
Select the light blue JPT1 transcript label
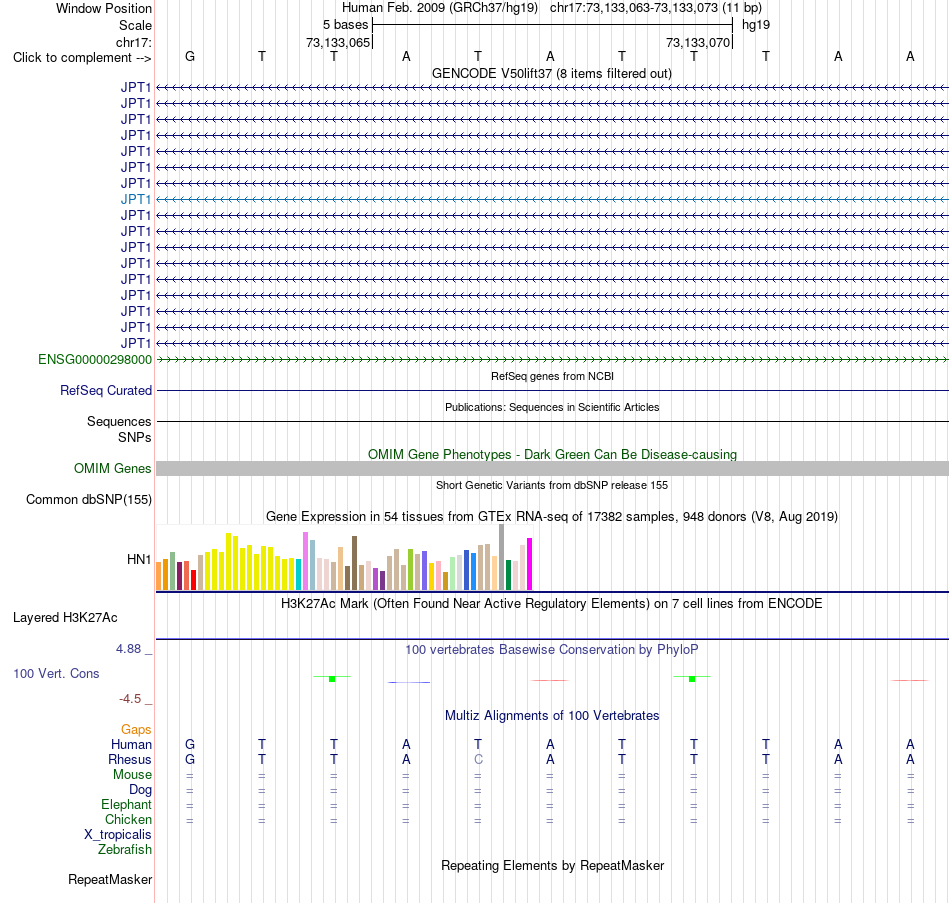pos(136,199)
